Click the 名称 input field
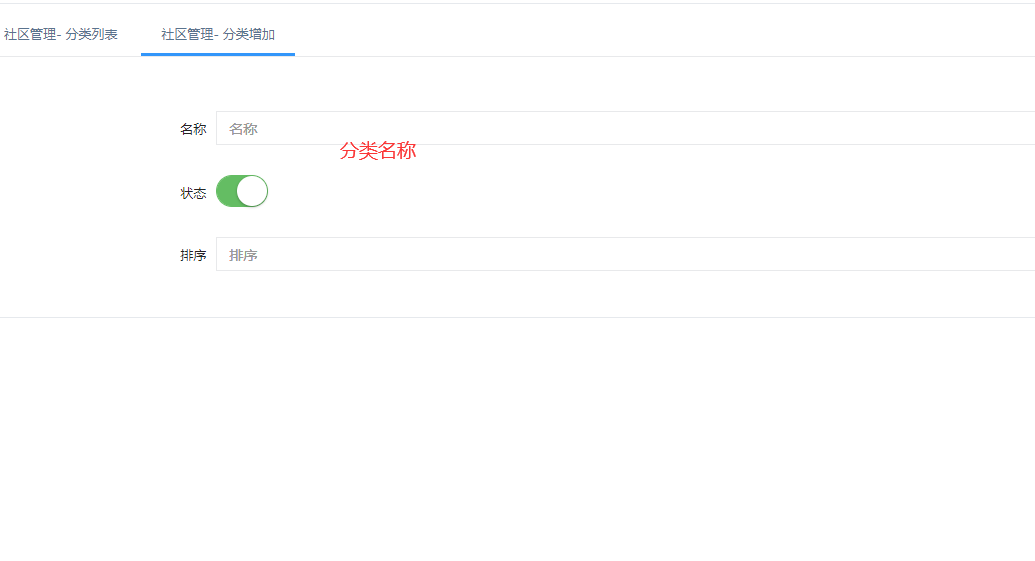The image size is (1035, 561). tap(625, 128)
